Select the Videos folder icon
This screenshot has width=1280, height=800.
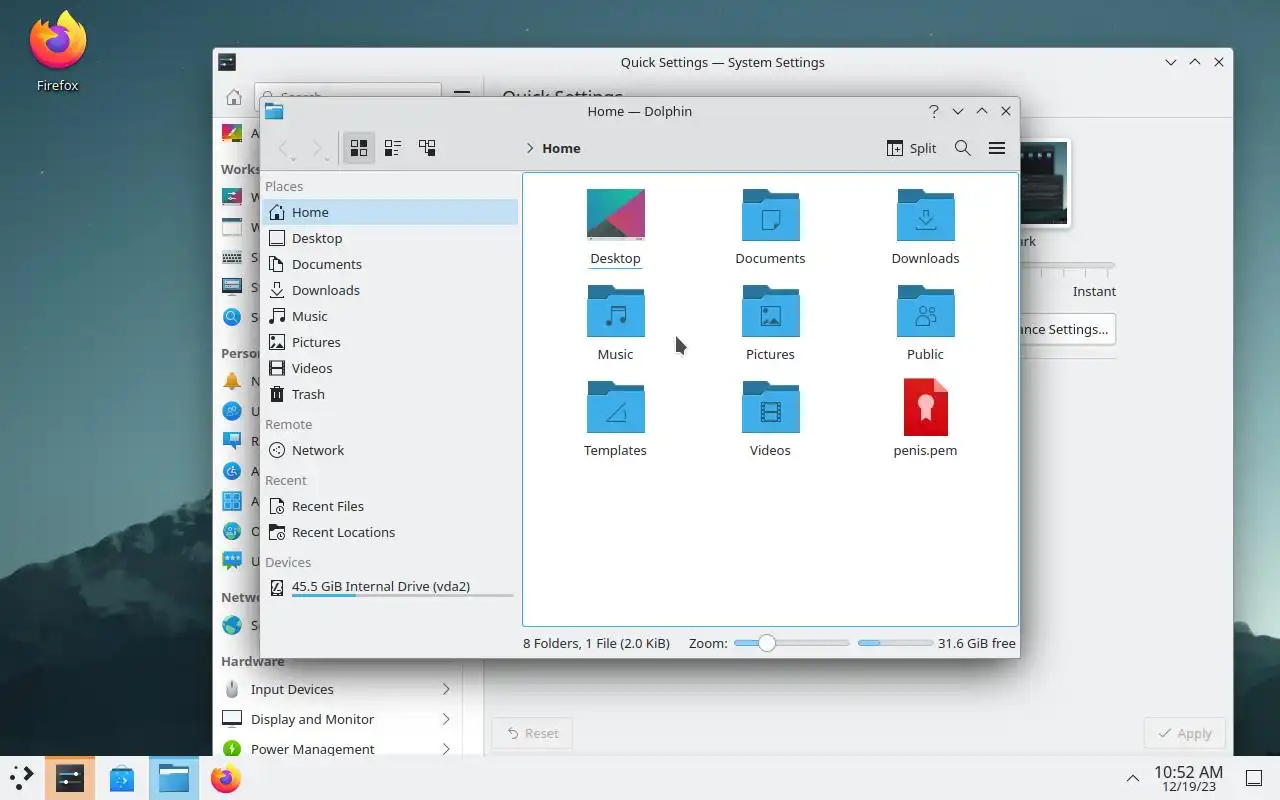click(x=770, y=407)
